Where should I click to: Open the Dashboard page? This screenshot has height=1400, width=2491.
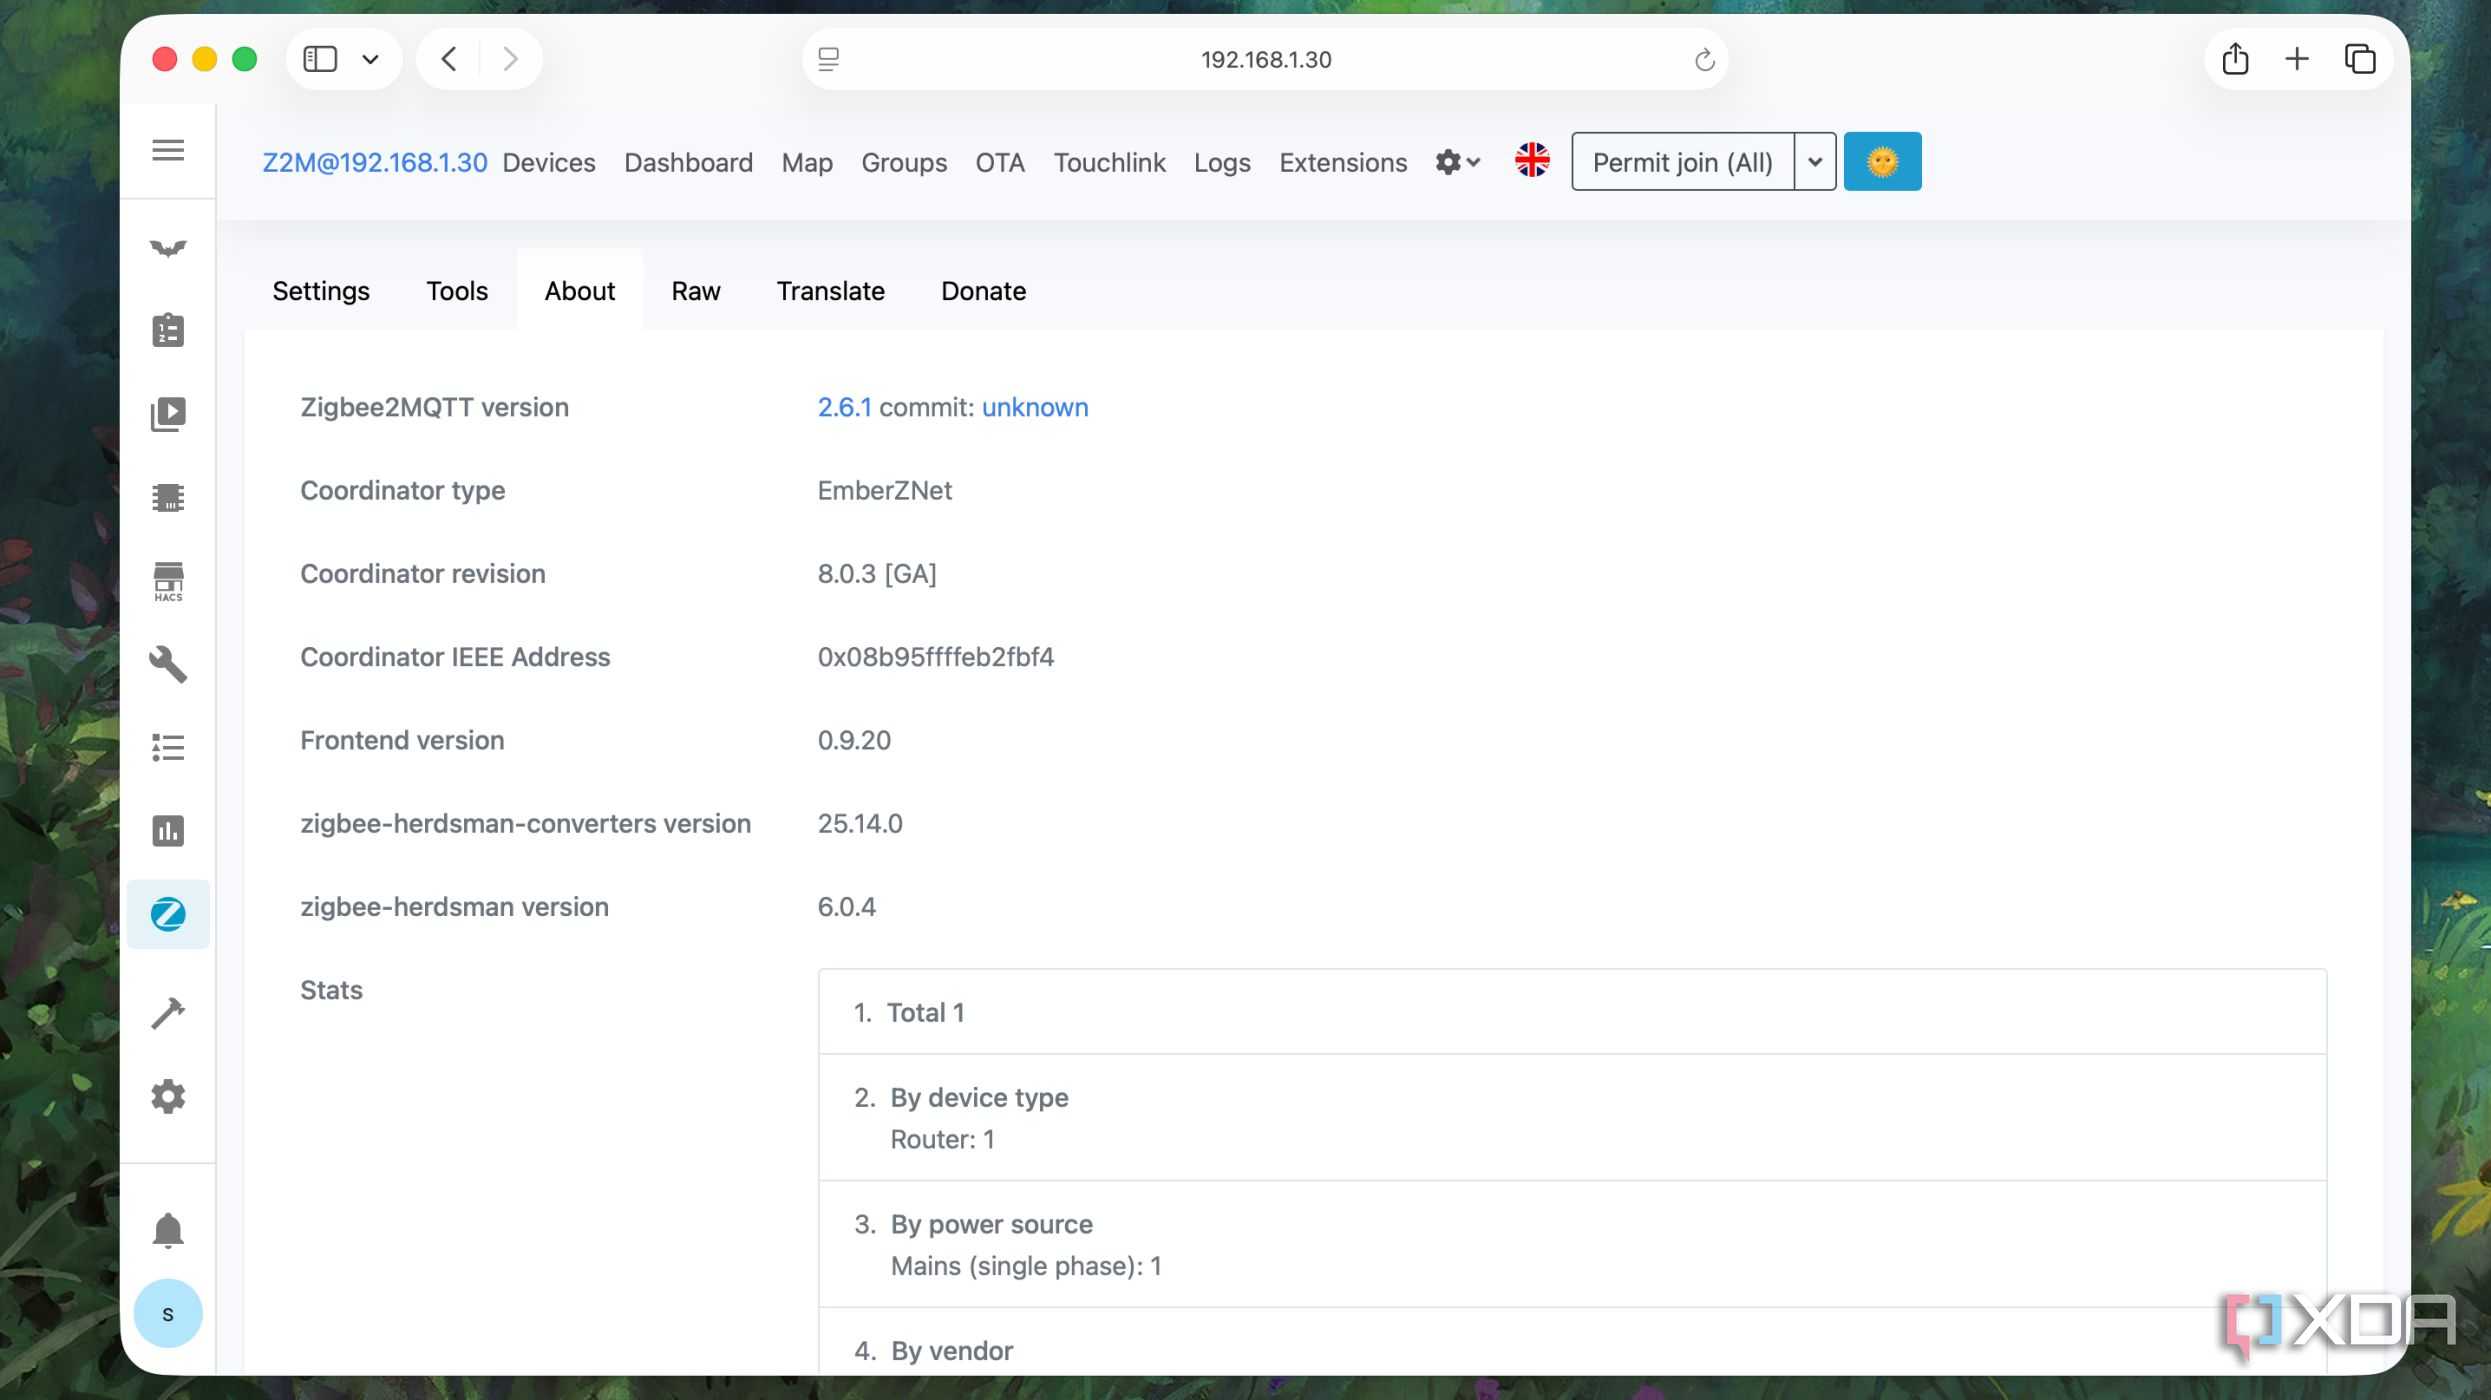pyautogui.click(x=689, y=163)
